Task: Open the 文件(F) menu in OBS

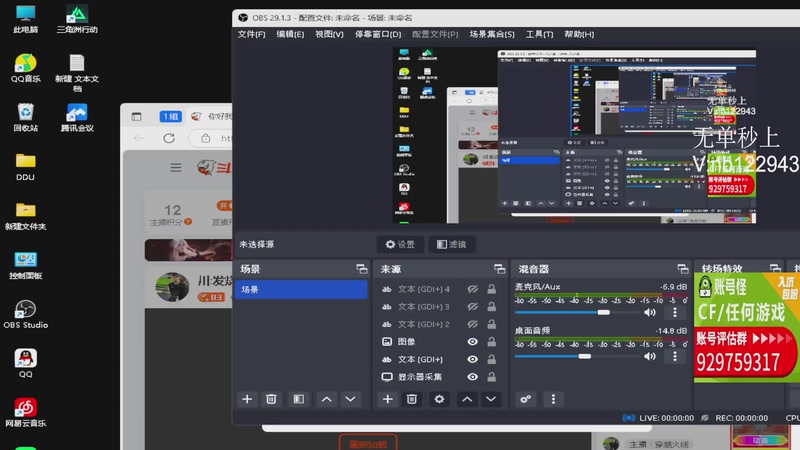Action: (252, 34)
